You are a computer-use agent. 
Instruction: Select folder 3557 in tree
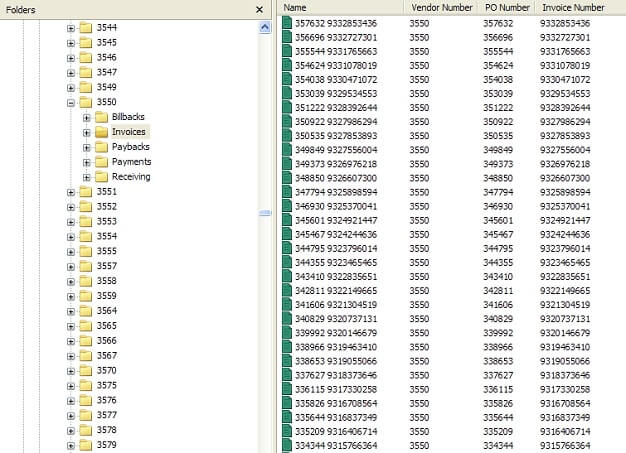coord(107,266)
